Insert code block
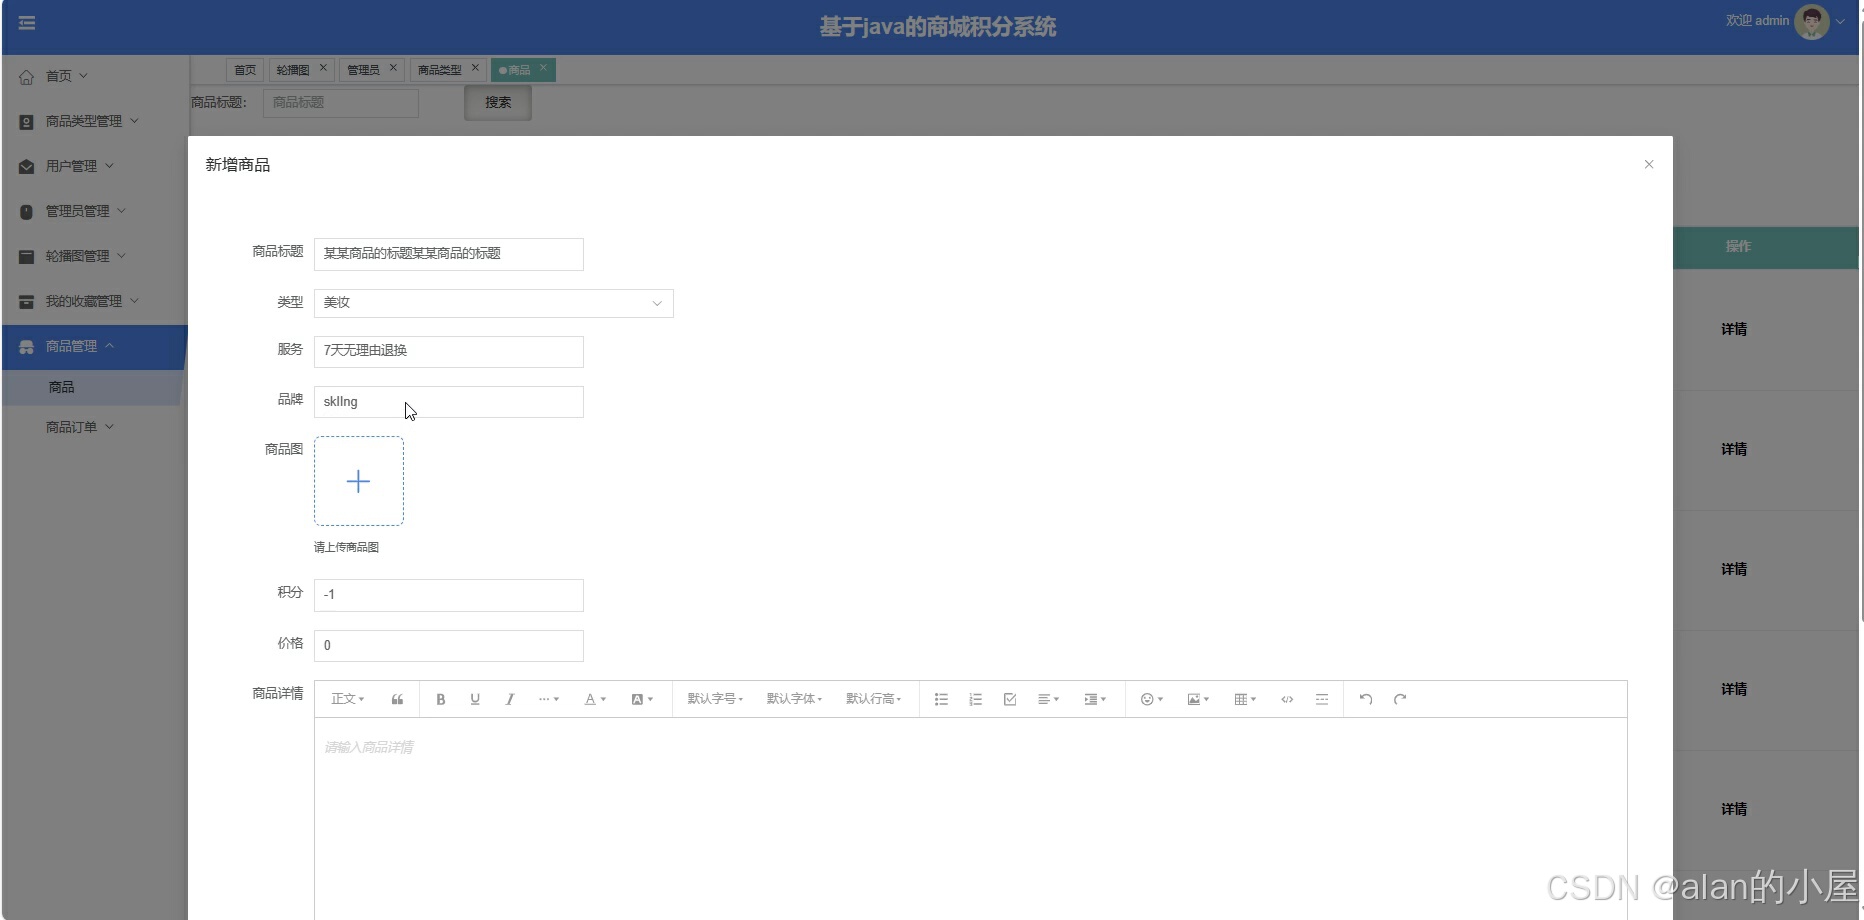 [x=1287, y=699]
